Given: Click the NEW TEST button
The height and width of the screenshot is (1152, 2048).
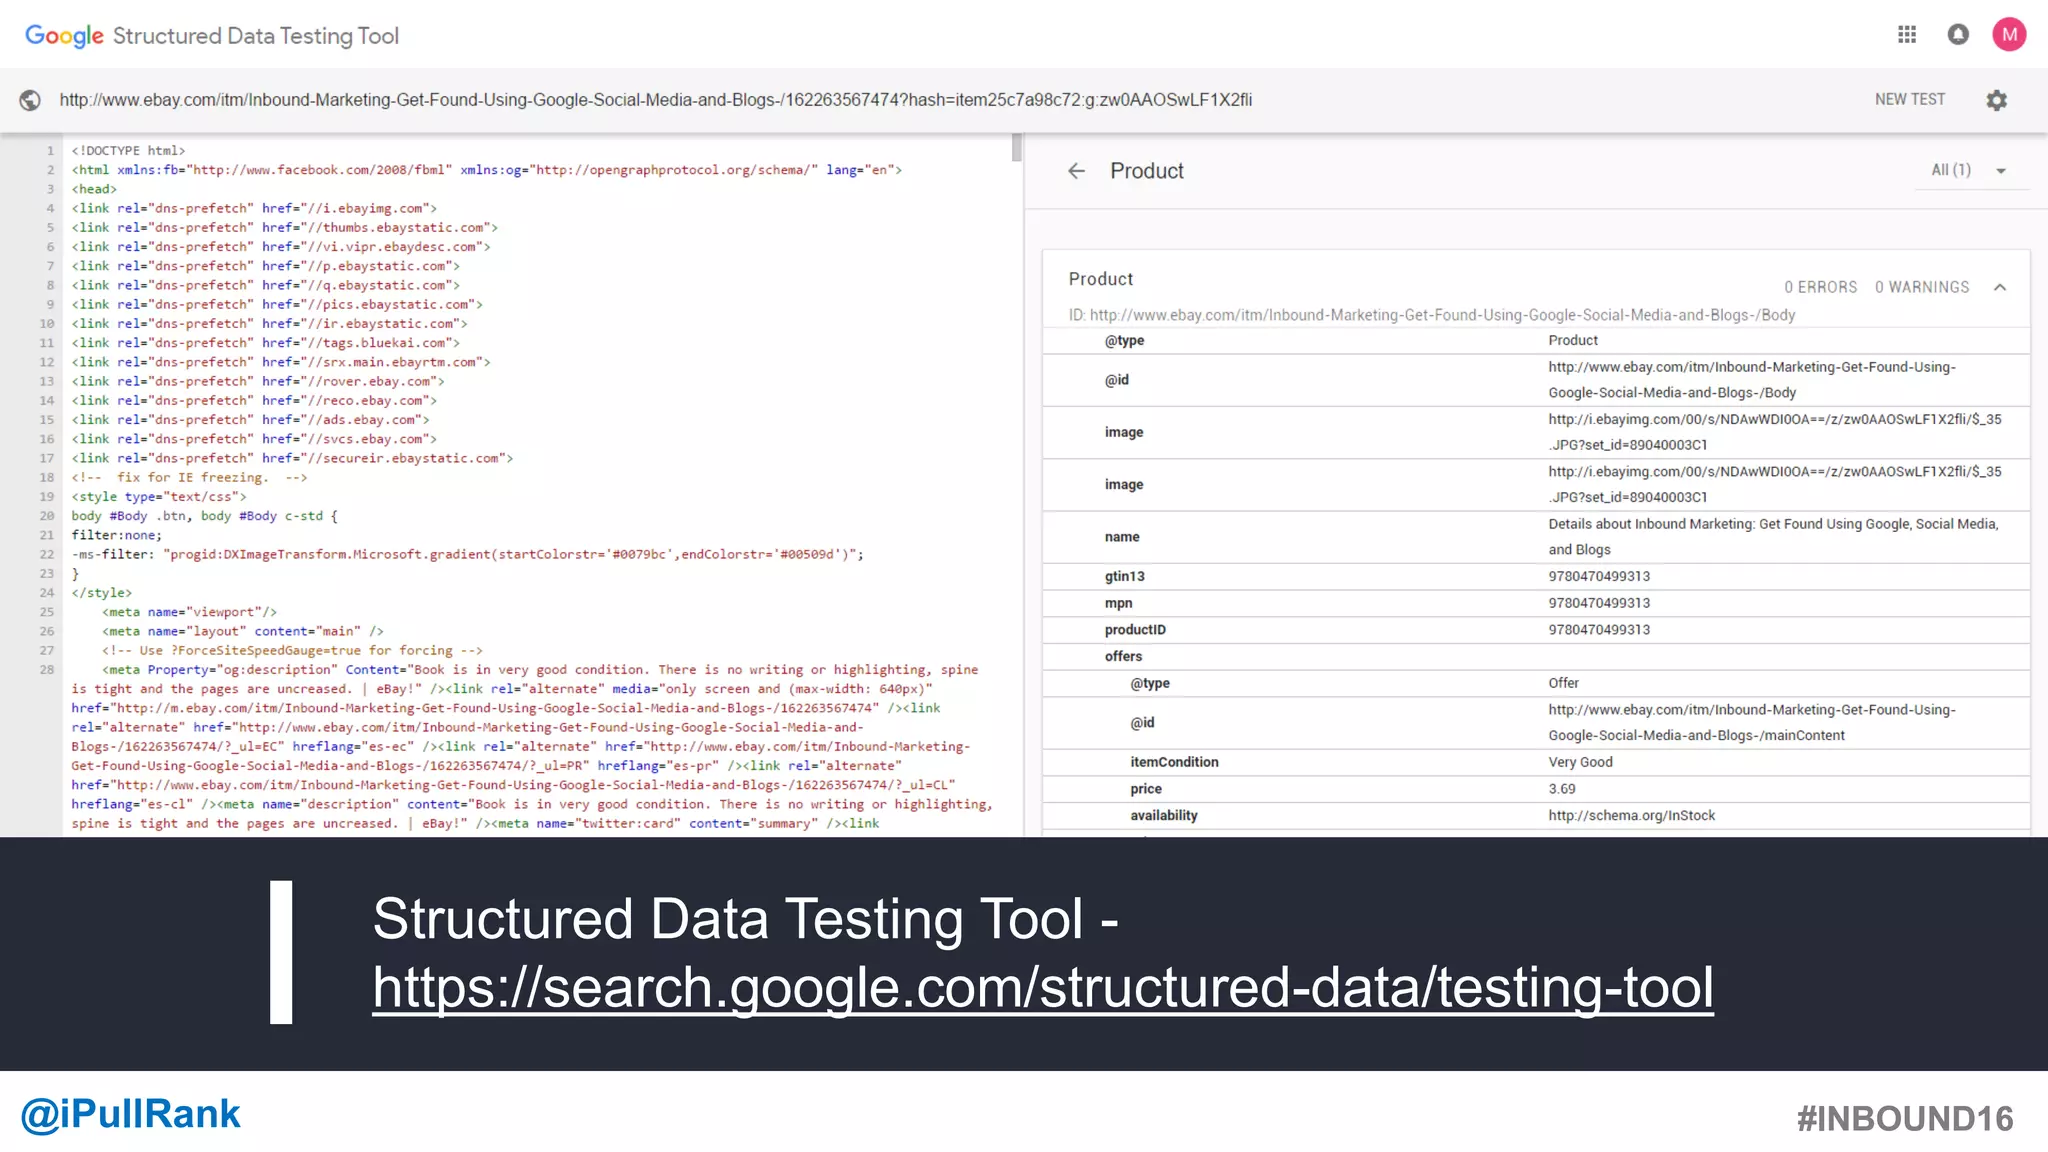Looking at the screenshot, I should 1910,99.
